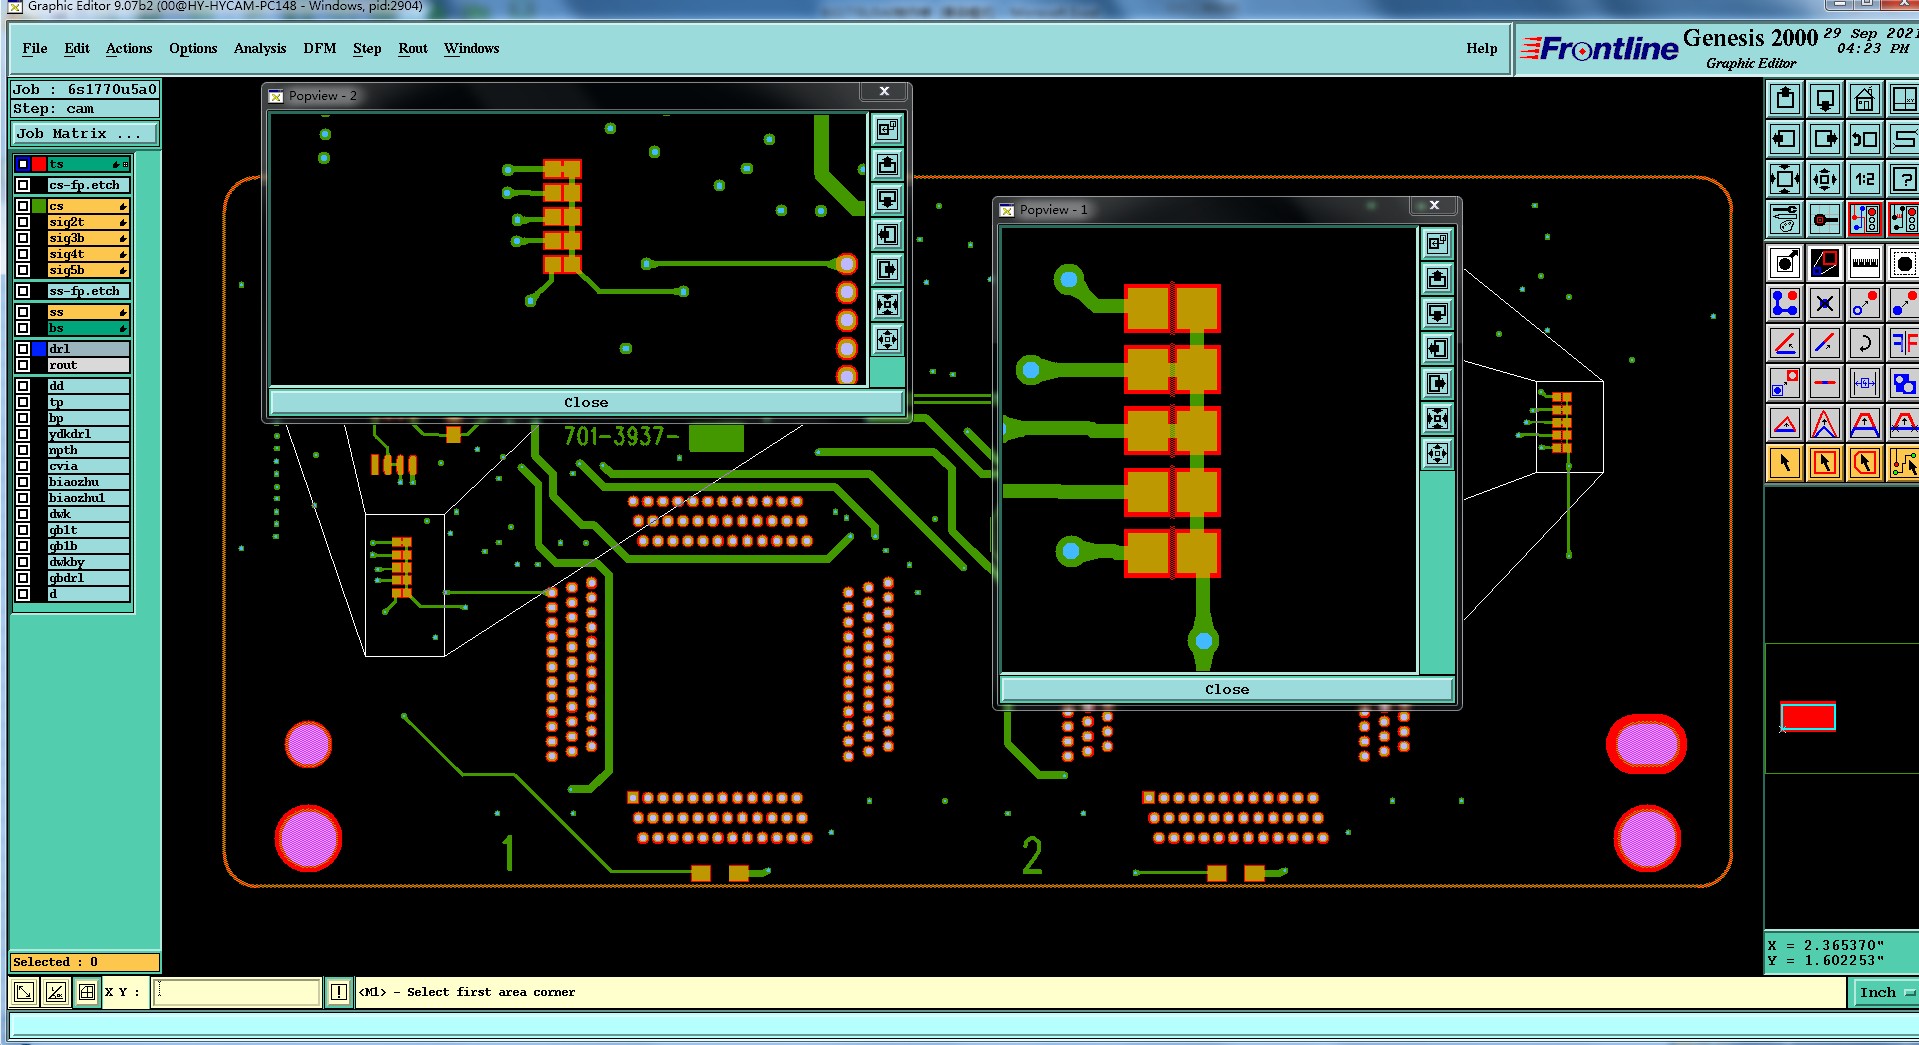Click pan right icon in Popview-1 toolbar

pos(1437,384)
